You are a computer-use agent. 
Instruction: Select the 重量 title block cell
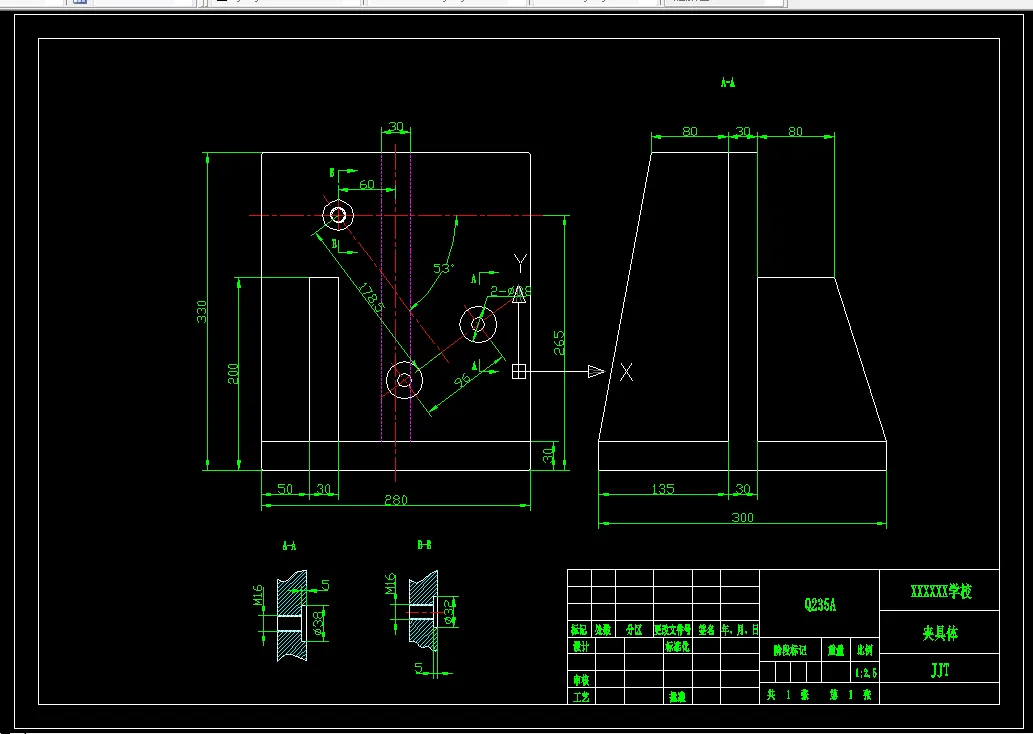click(836, 650)
